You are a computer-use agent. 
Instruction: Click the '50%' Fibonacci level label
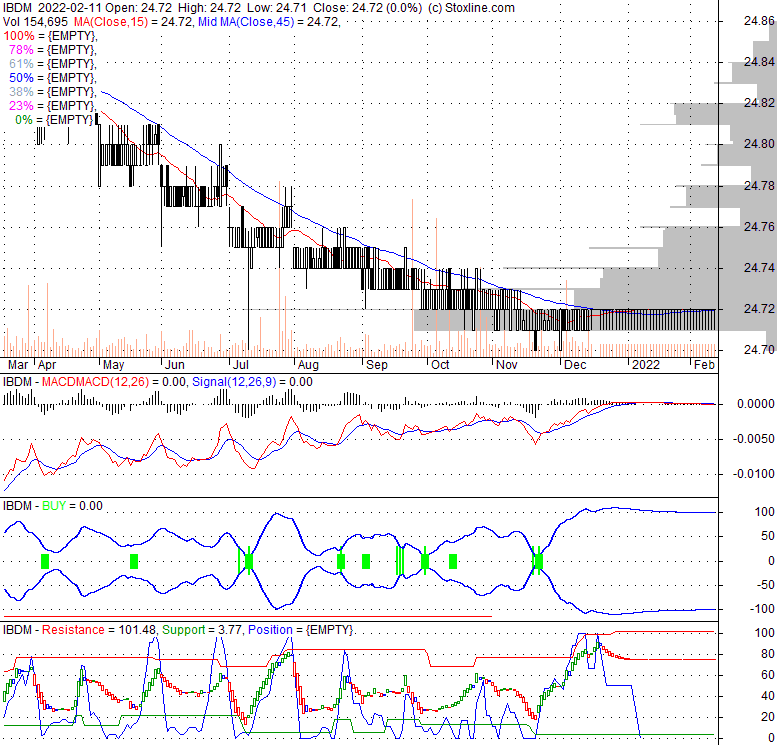21,77
